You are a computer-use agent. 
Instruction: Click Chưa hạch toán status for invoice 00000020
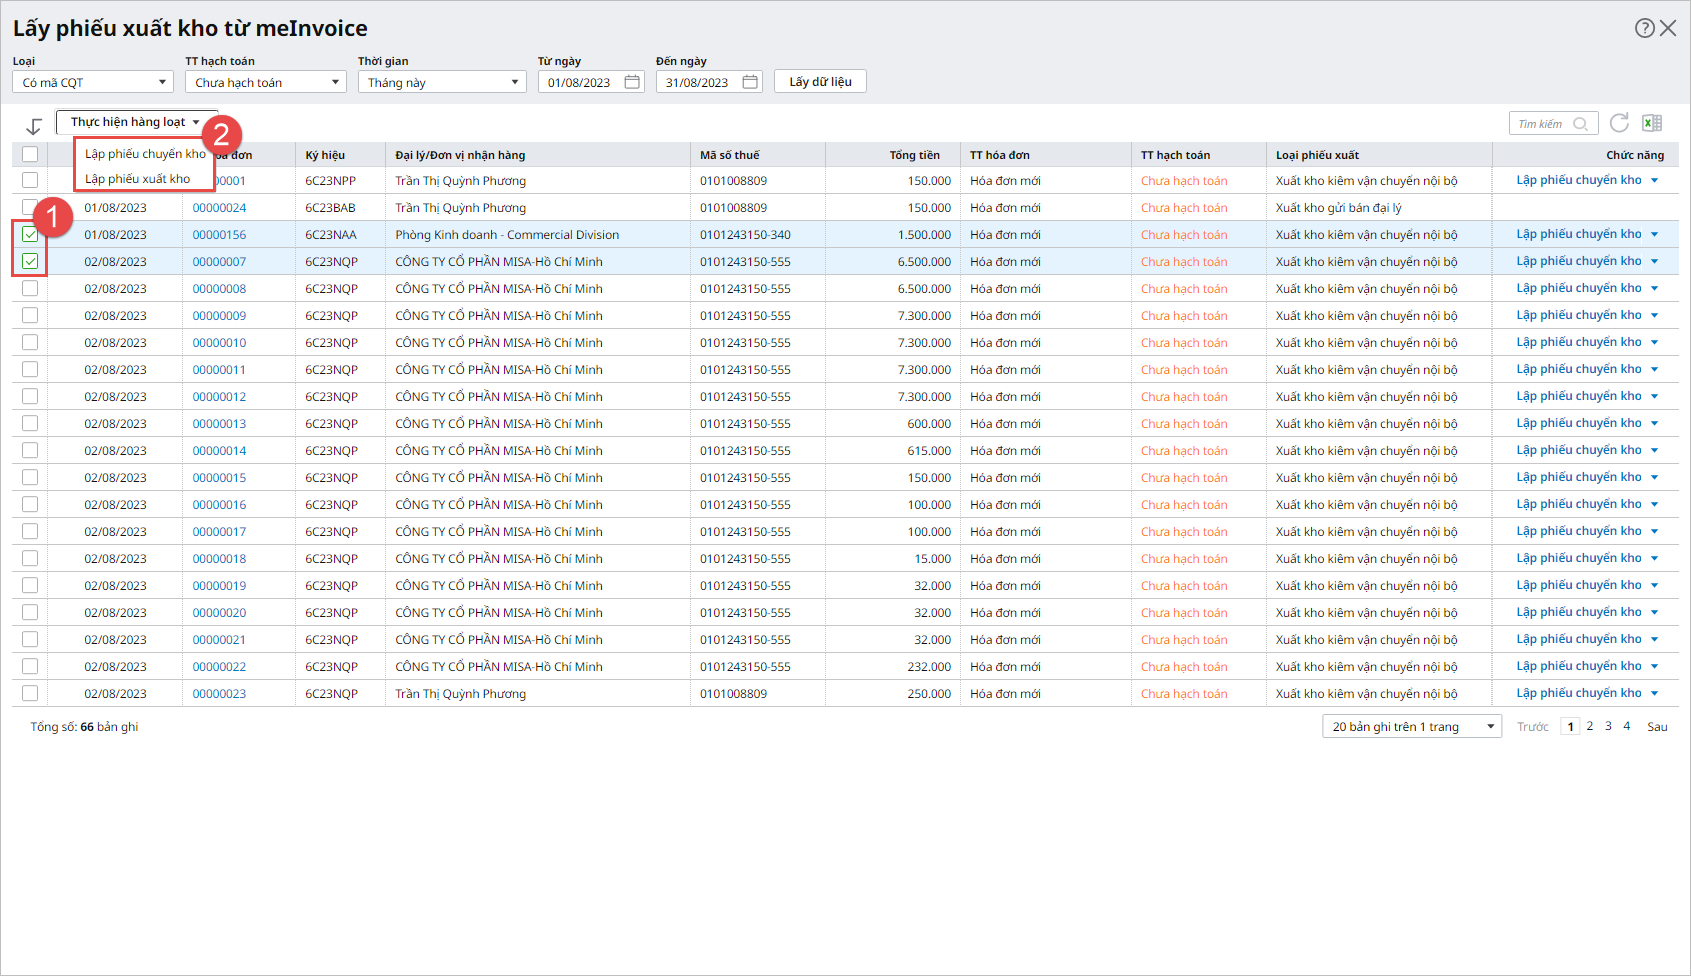[1184, 613]
